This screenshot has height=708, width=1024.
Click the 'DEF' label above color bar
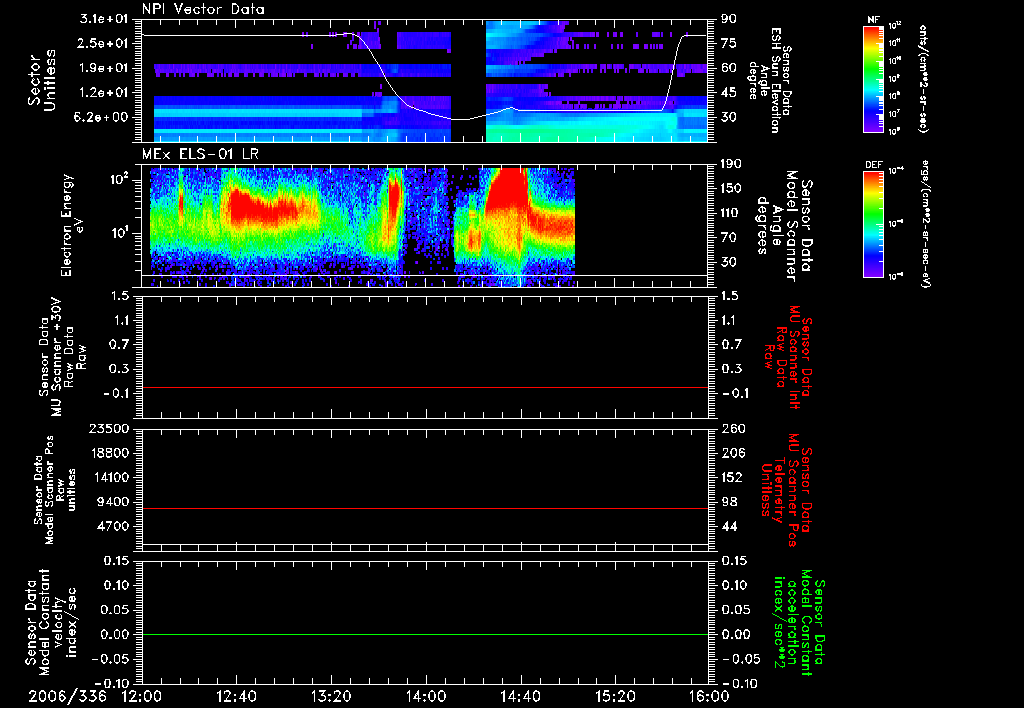(x=873, y=165)
